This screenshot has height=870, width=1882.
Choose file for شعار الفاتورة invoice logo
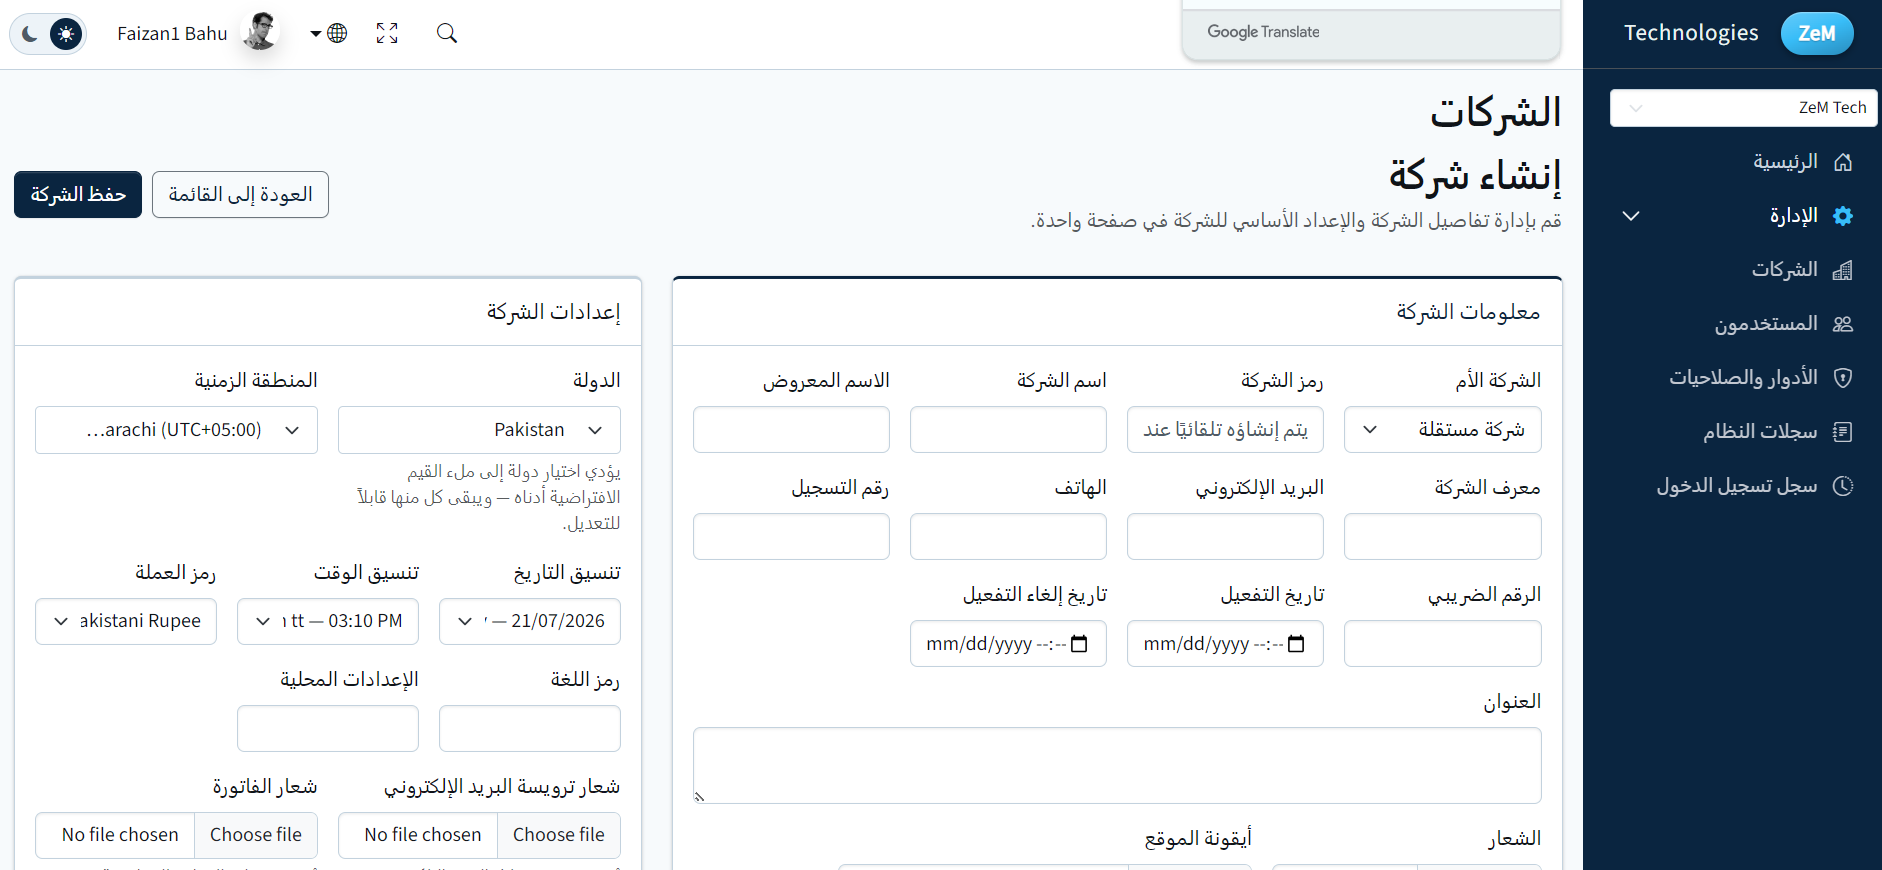click(255, 835)
